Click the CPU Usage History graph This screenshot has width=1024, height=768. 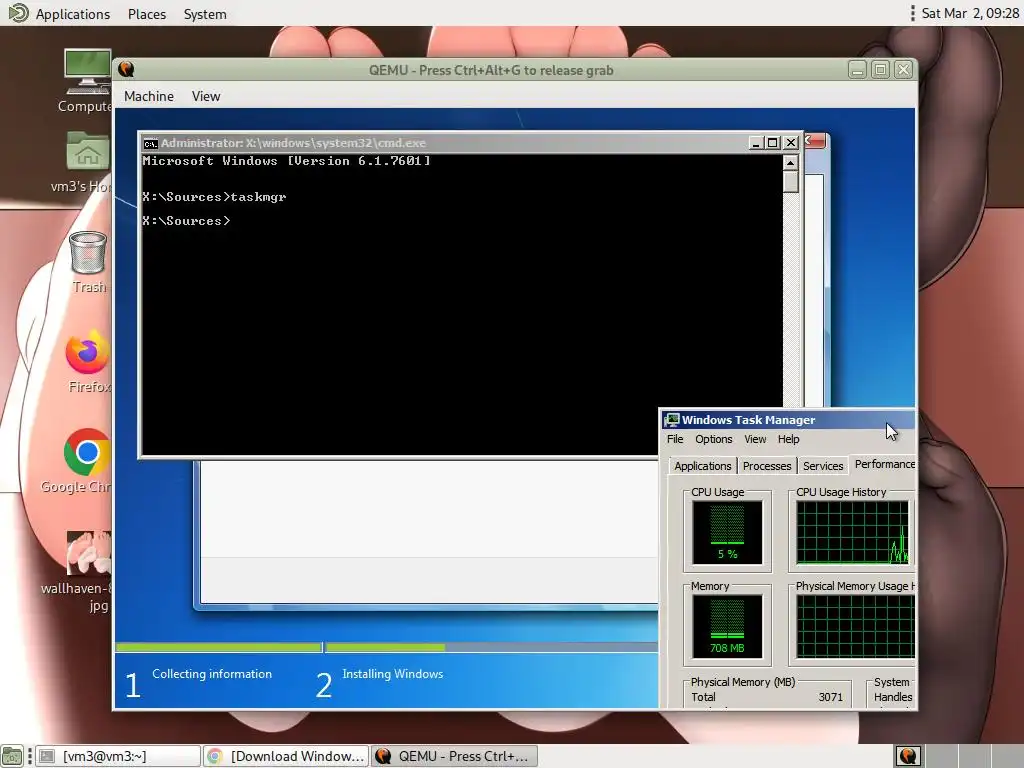(852, 532)
